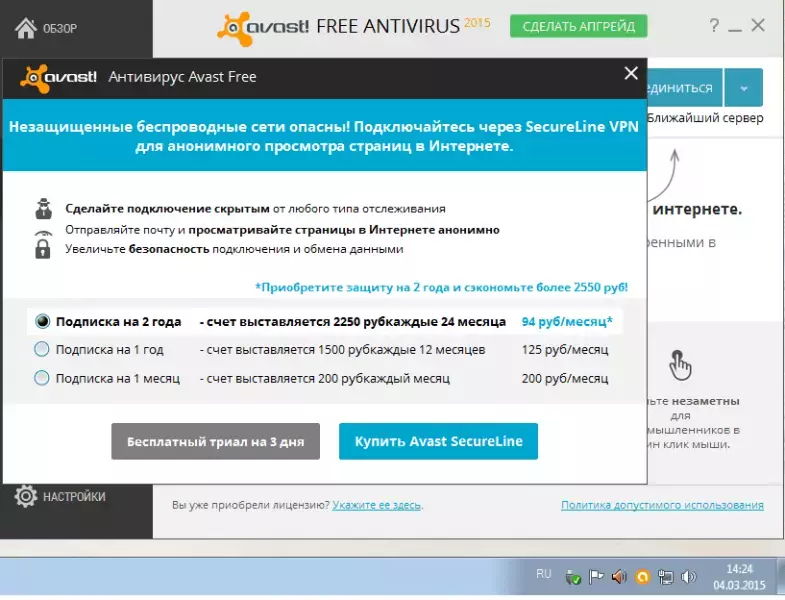
Task: Open the Обзор home icon
Action: [26, 28]
